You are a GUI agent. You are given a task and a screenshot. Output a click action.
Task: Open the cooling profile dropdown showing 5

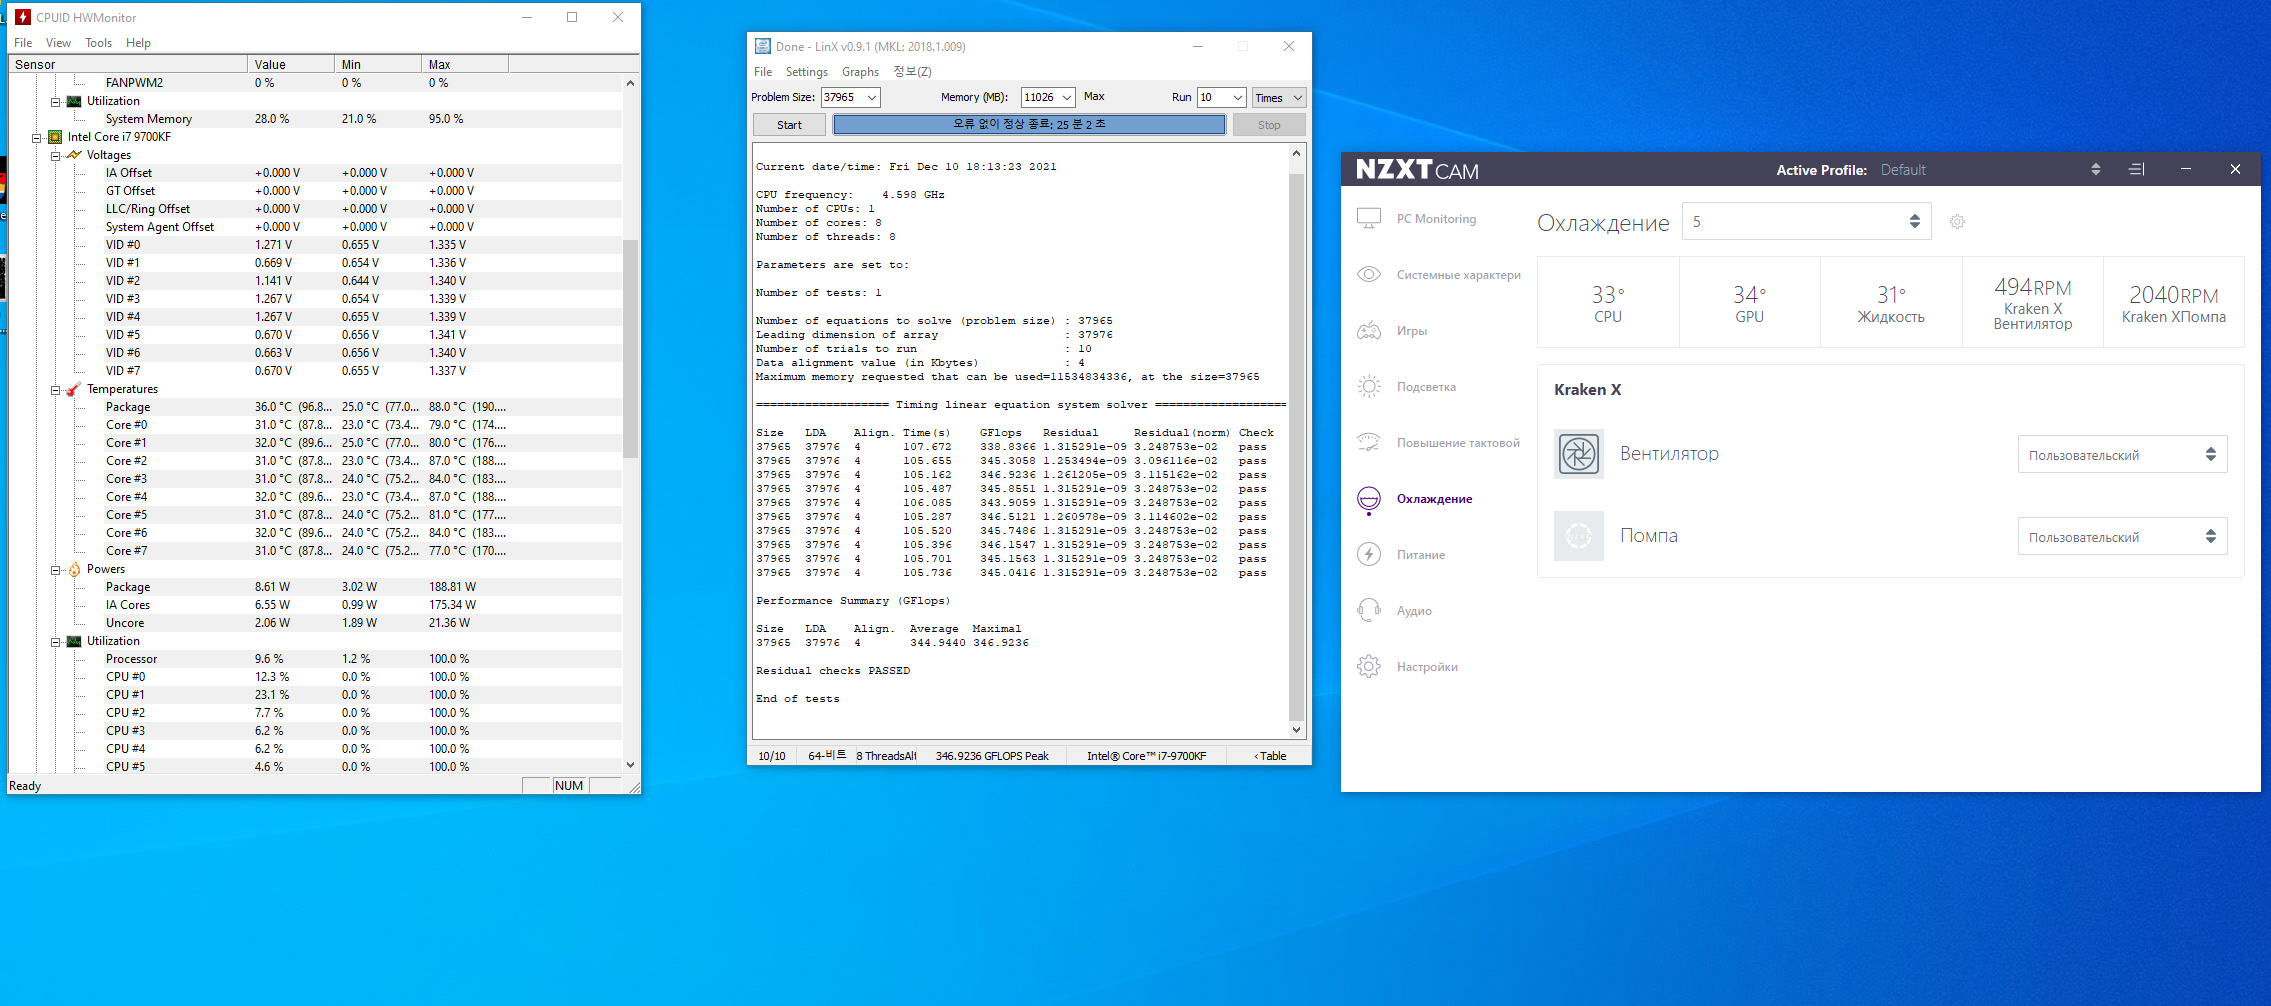click(x=1807, y=222)
